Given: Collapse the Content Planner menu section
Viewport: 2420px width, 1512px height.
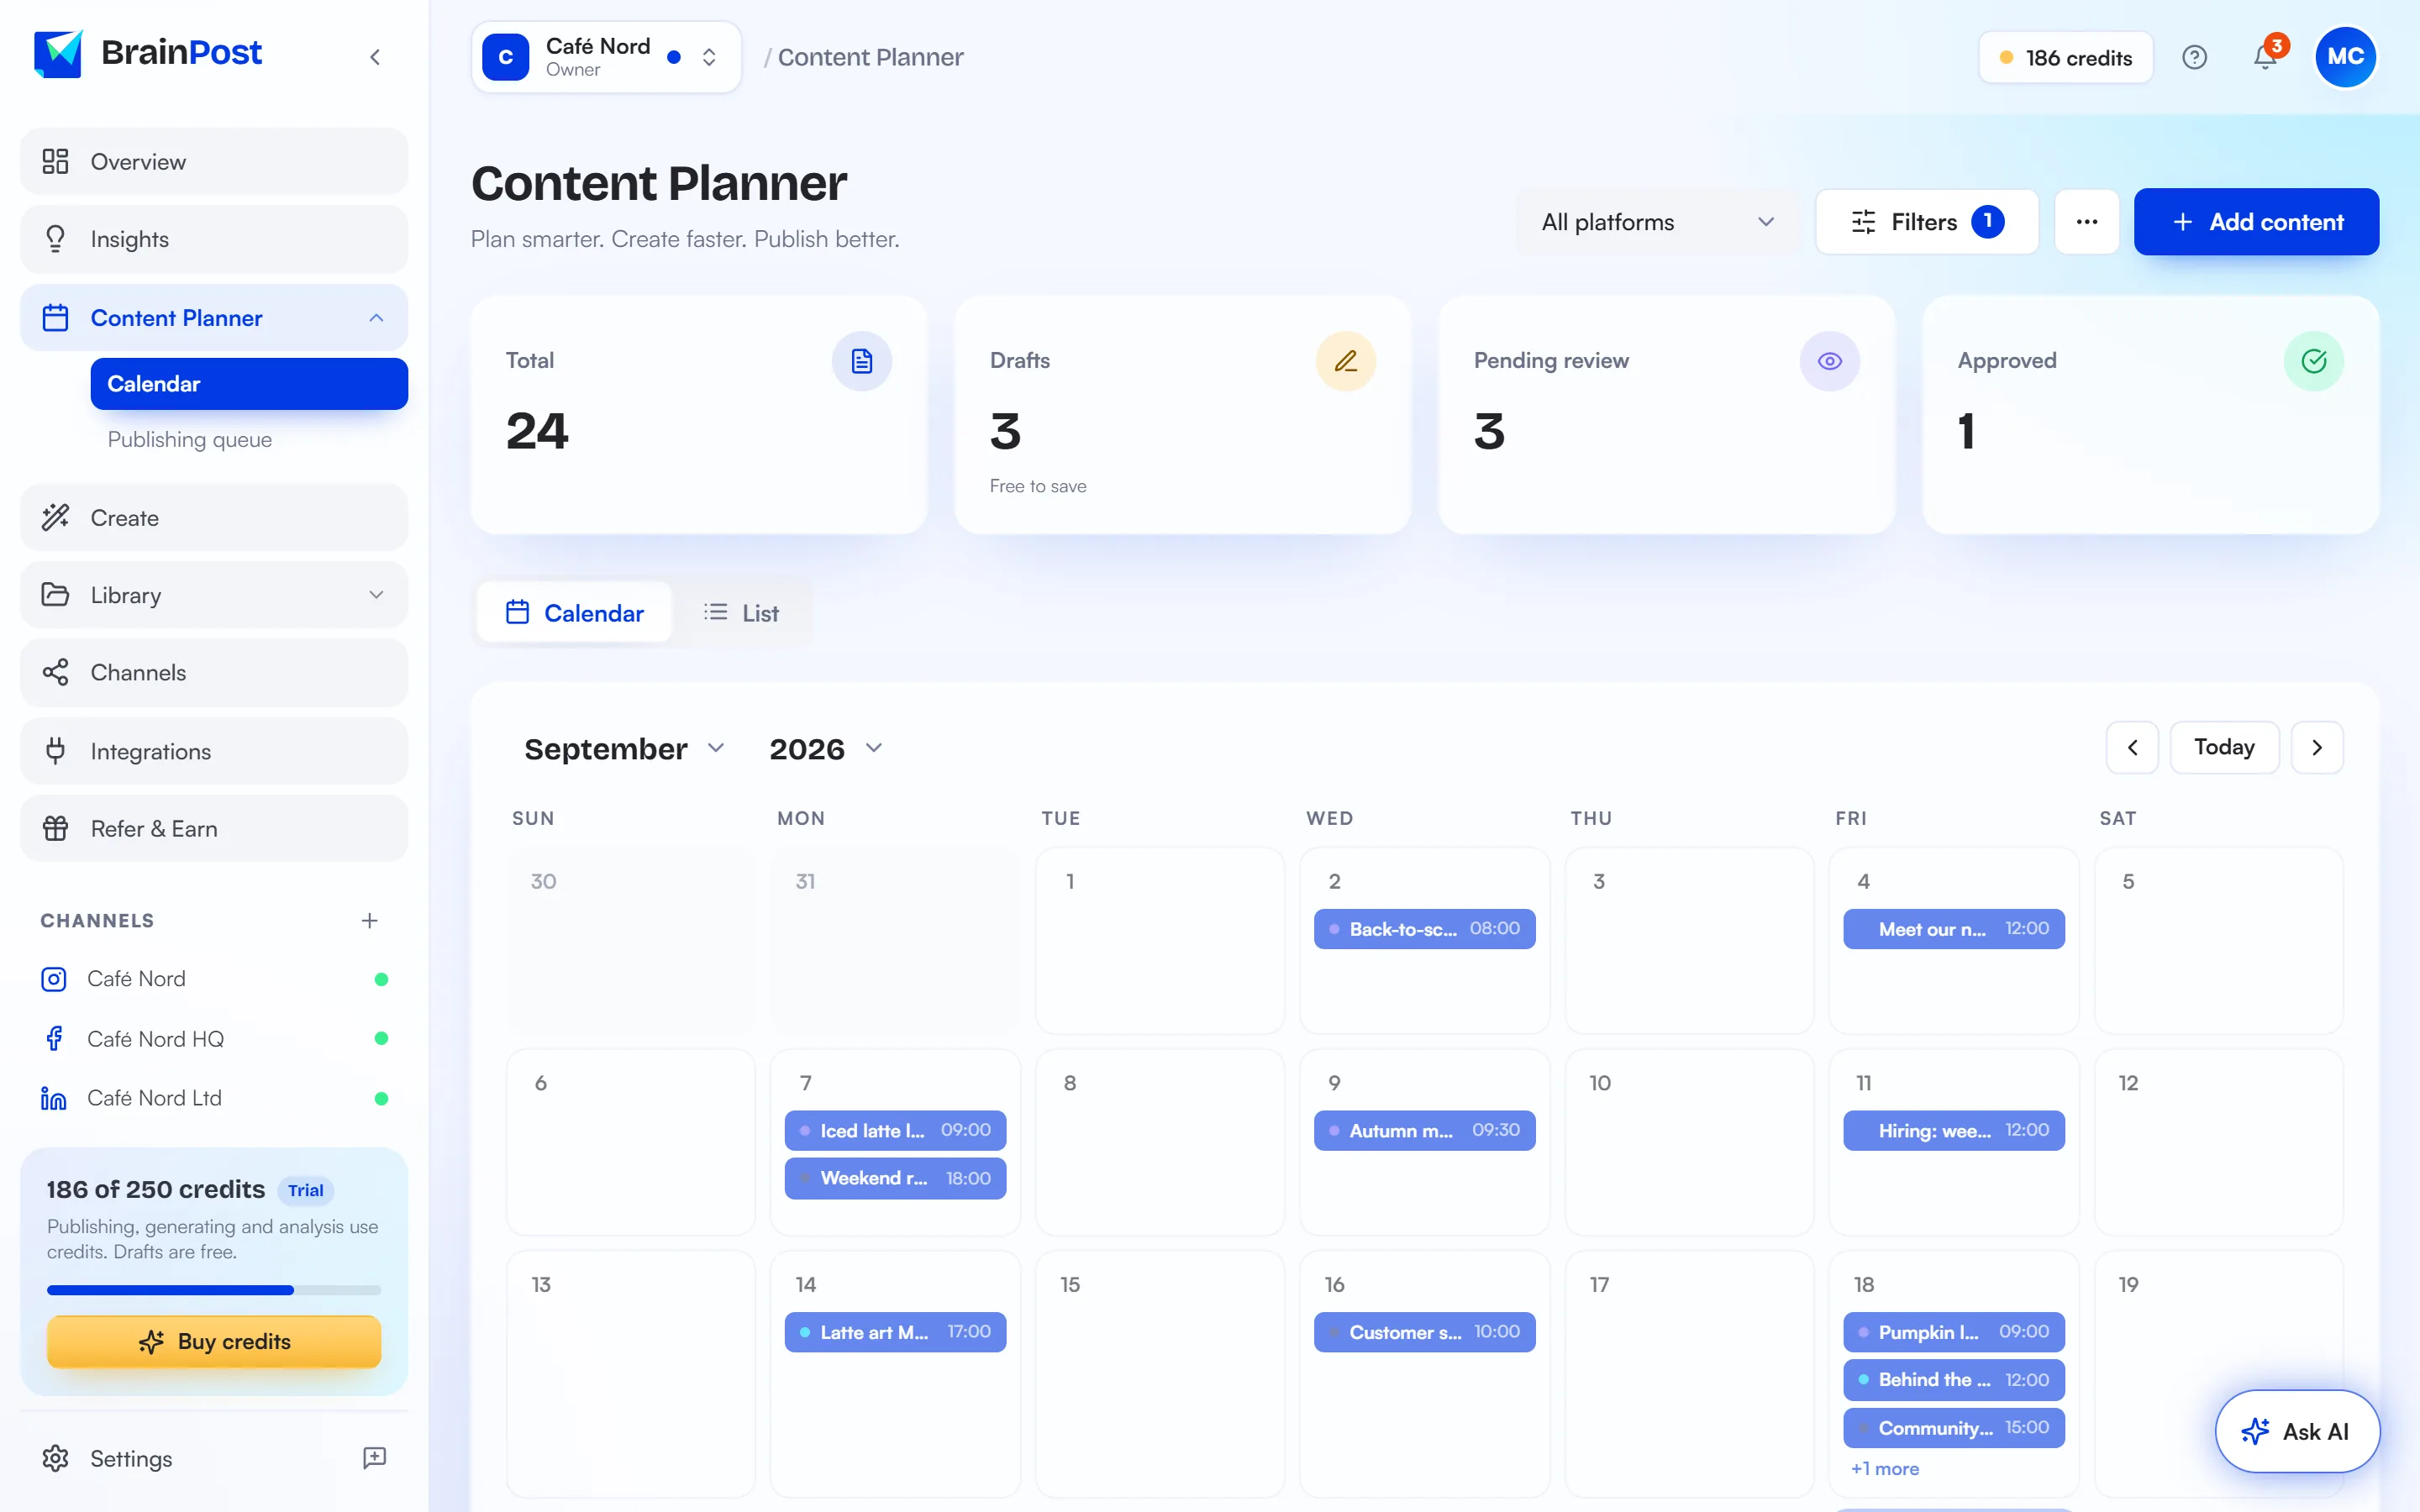Looking at the screenshot, I should coord(376,318).
